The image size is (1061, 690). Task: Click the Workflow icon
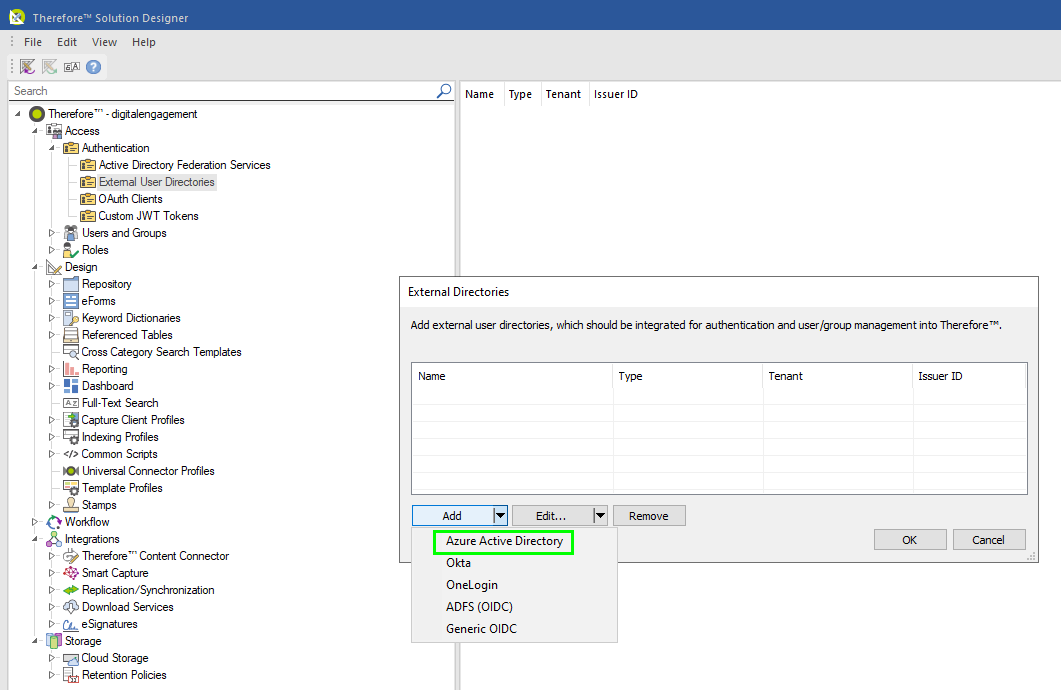tap(54, 522)
